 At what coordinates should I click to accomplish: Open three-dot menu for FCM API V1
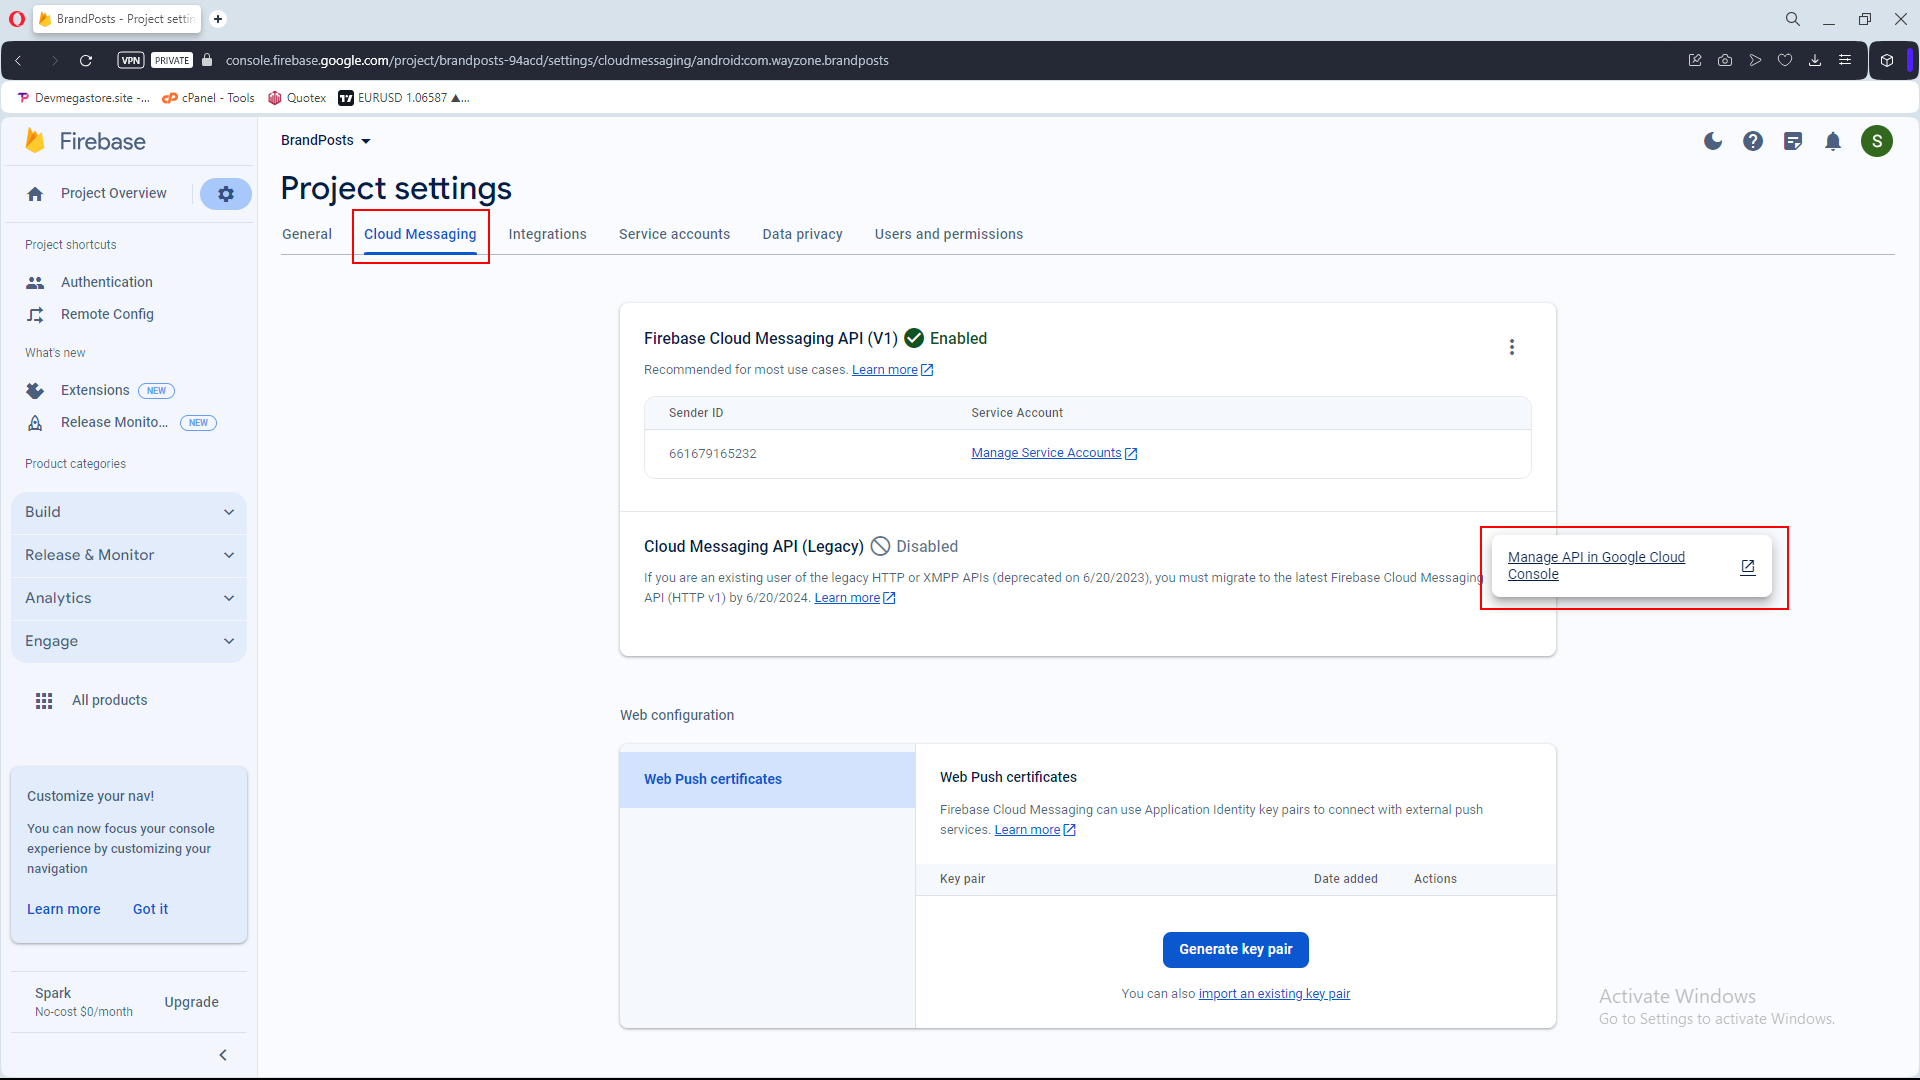click(1512, 347)
